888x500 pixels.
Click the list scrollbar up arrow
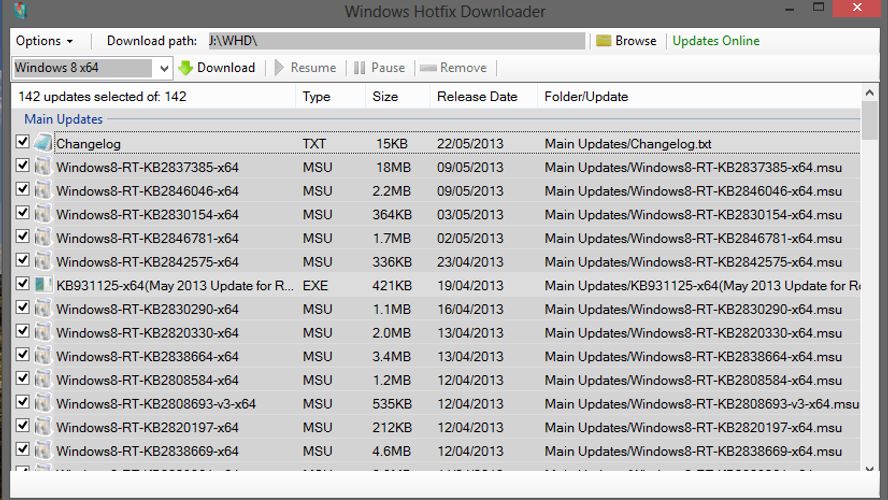pos(869,92)
